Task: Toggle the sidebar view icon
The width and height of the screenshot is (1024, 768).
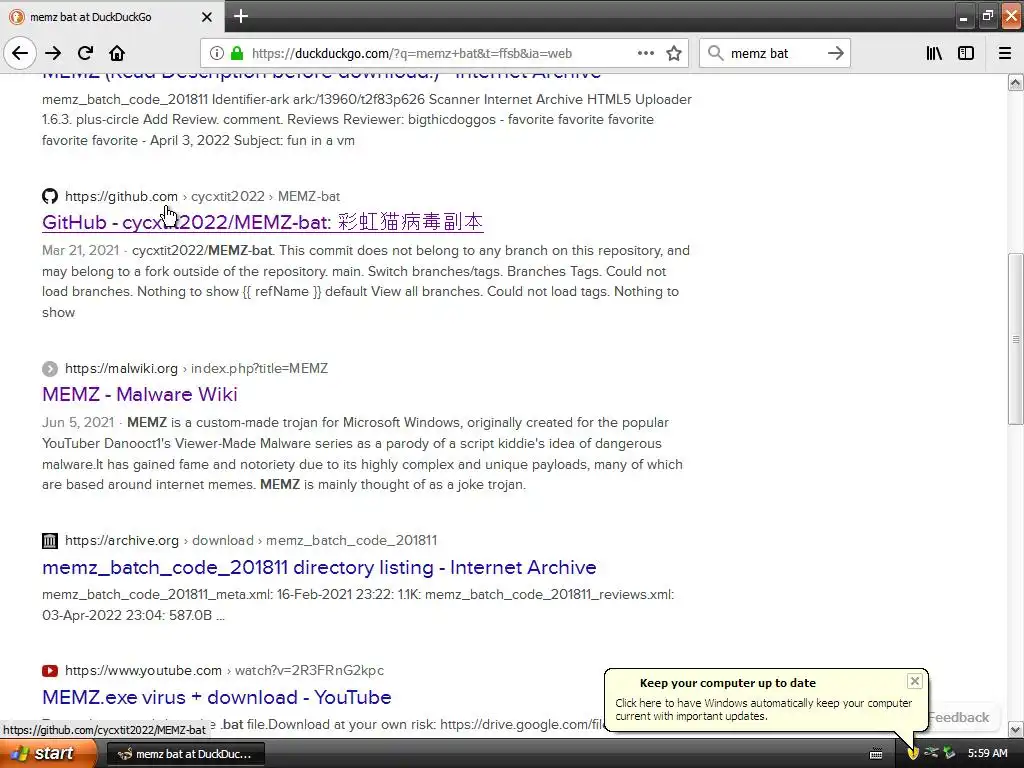Action: [x=966, y=53]
